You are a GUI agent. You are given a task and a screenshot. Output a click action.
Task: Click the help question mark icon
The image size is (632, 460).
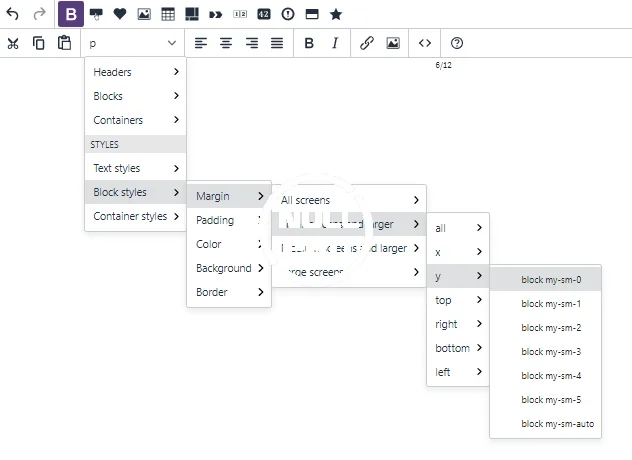coord(457,43)
